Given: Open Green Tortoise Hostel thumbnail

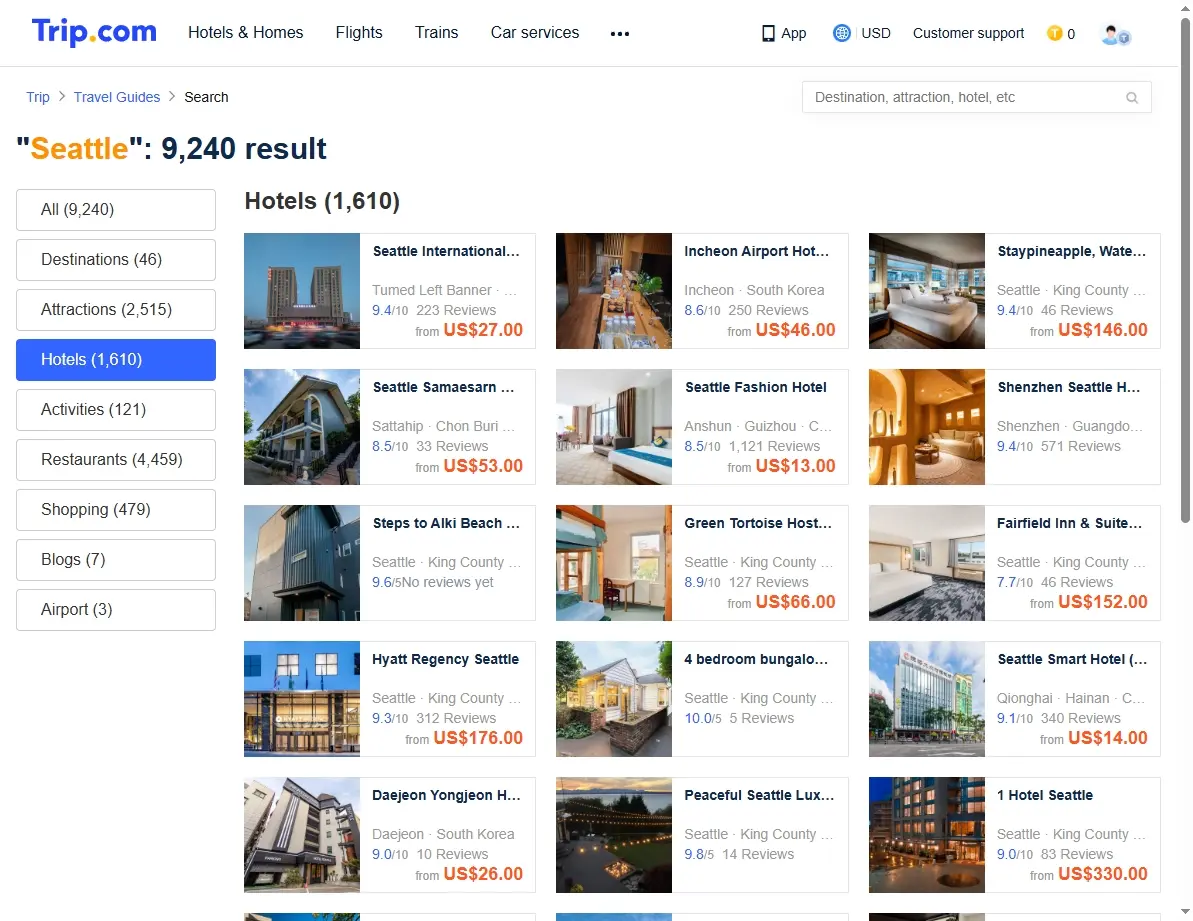Looking at the screenshot, I should [614, 564].
